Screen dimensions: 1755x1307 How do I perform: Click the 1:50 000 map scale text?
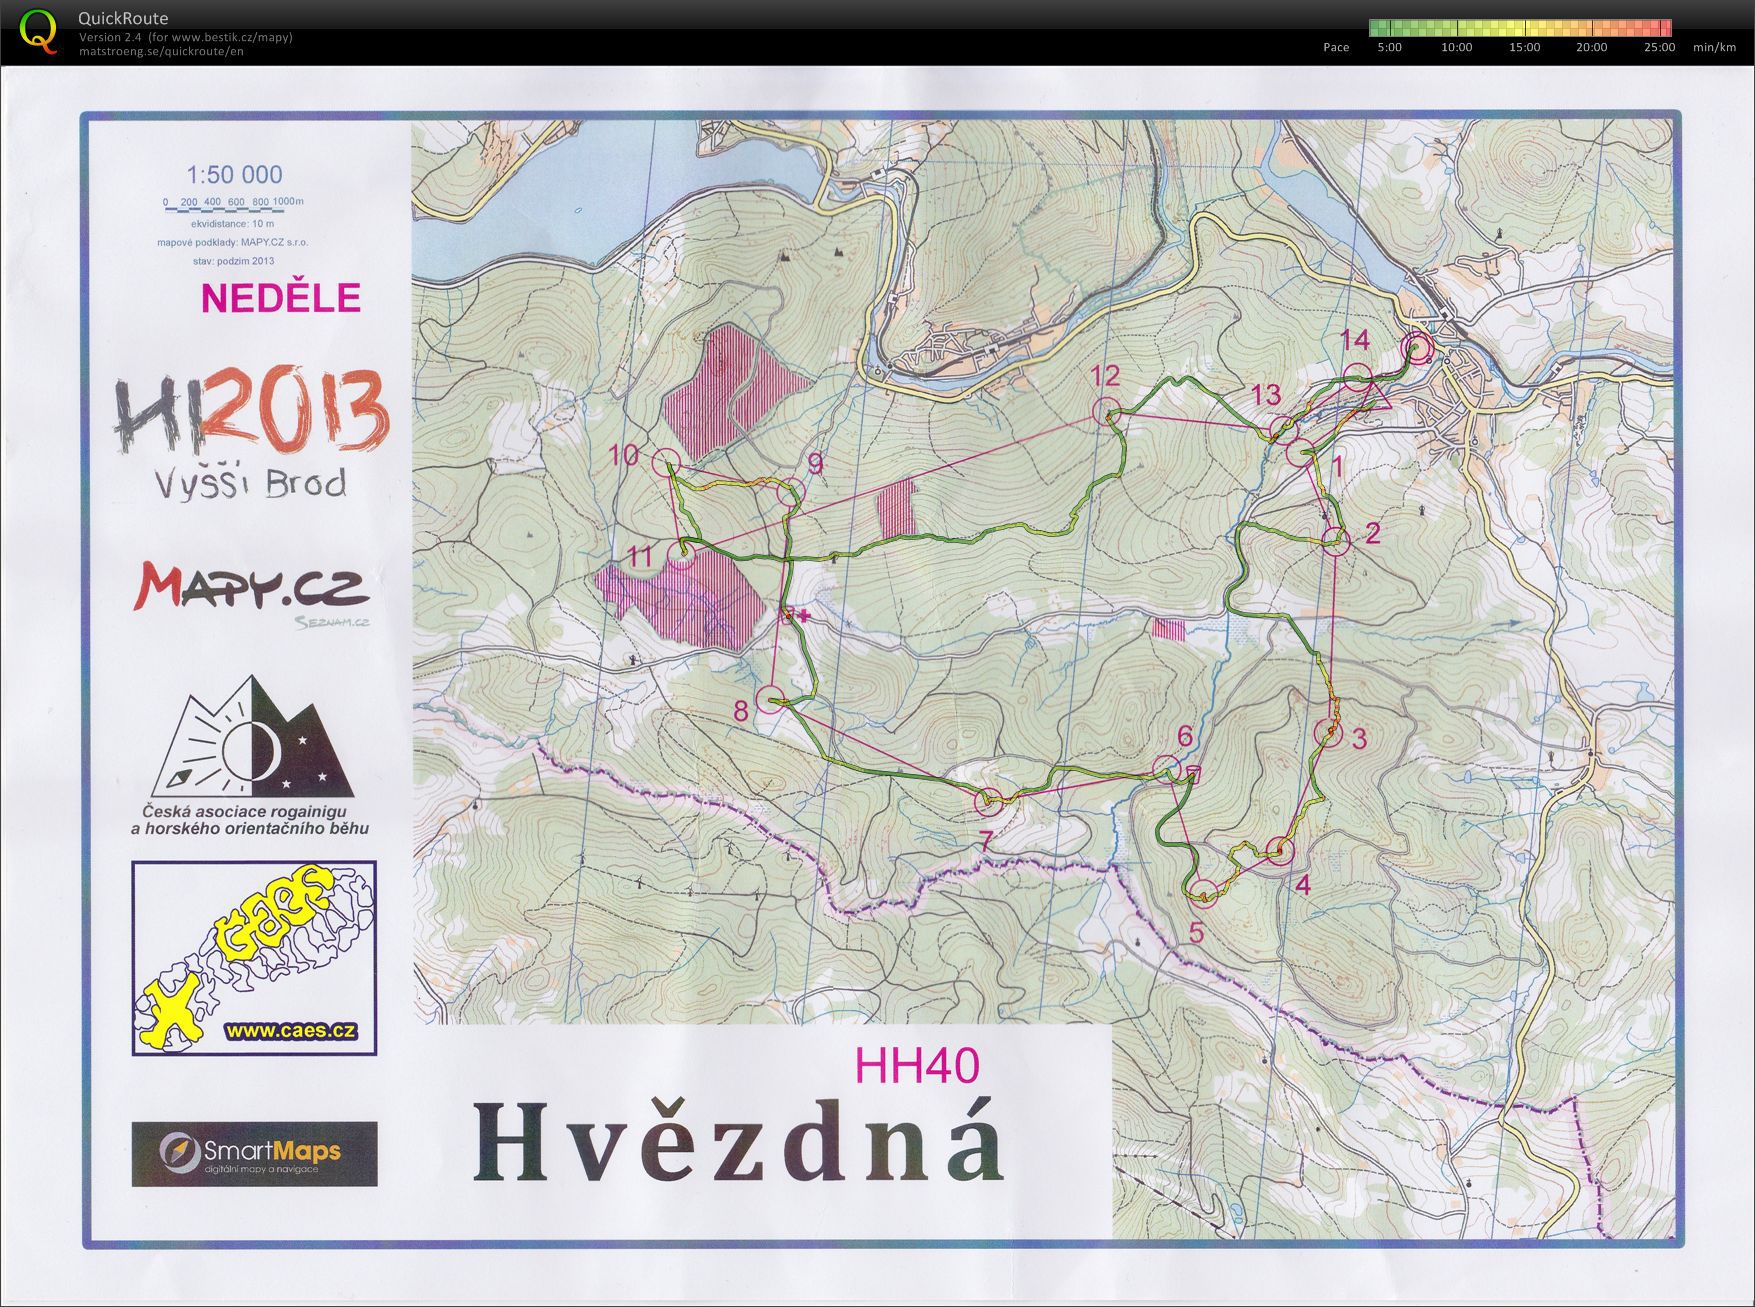pos(234,175)
